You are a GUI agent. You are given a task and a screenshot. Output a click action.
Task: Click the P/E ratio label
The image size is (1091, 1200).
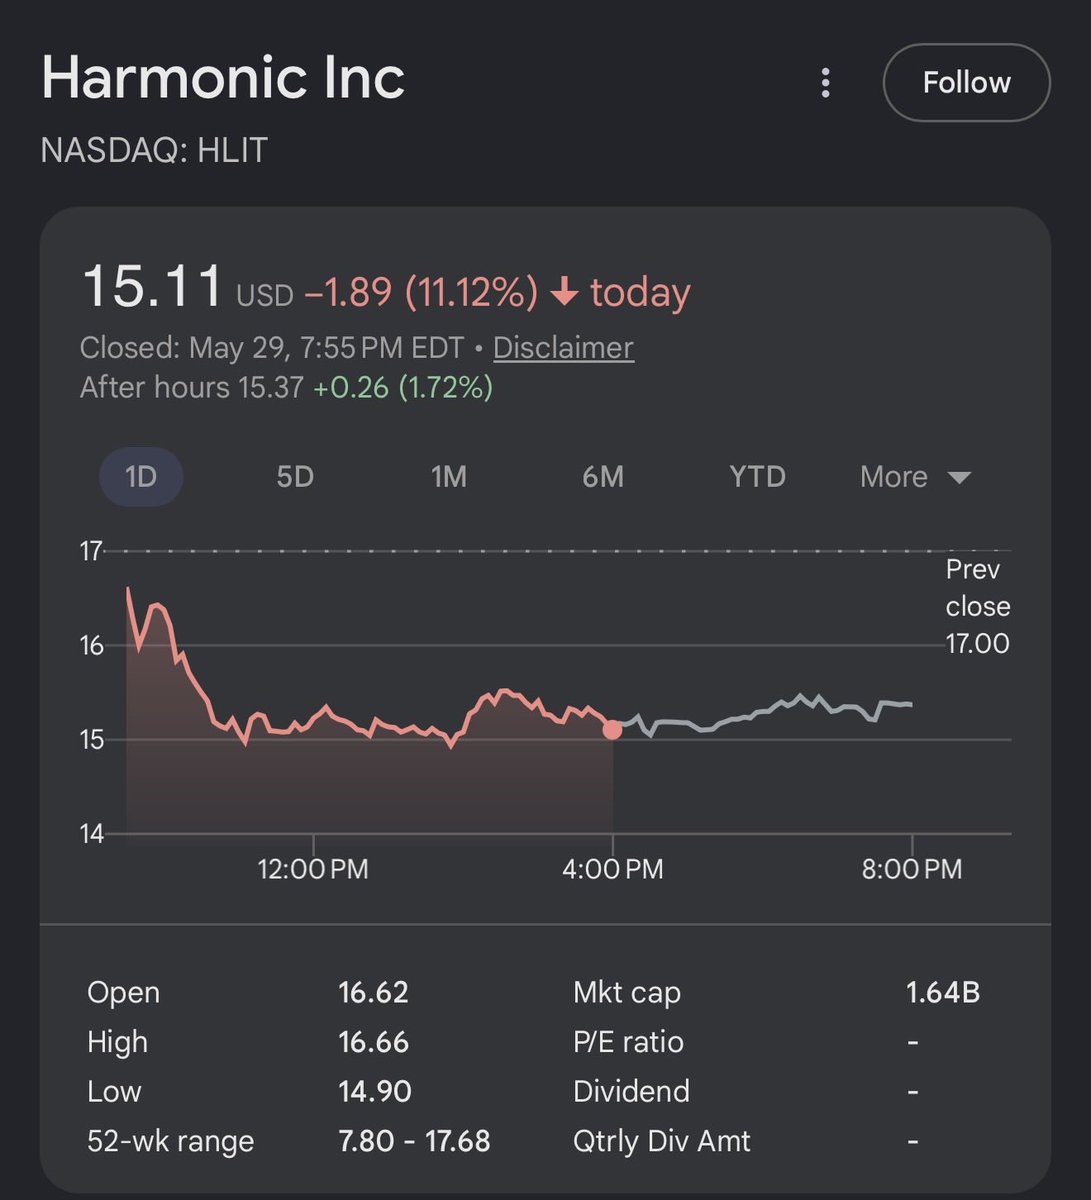click(628, 1042)
